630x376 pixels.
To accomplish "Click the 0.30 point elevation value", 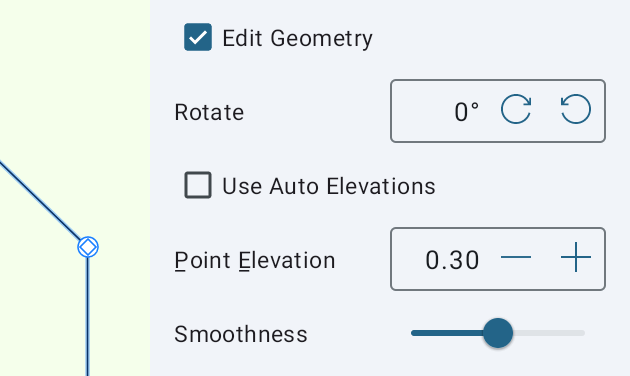I will tap(452, 260).
